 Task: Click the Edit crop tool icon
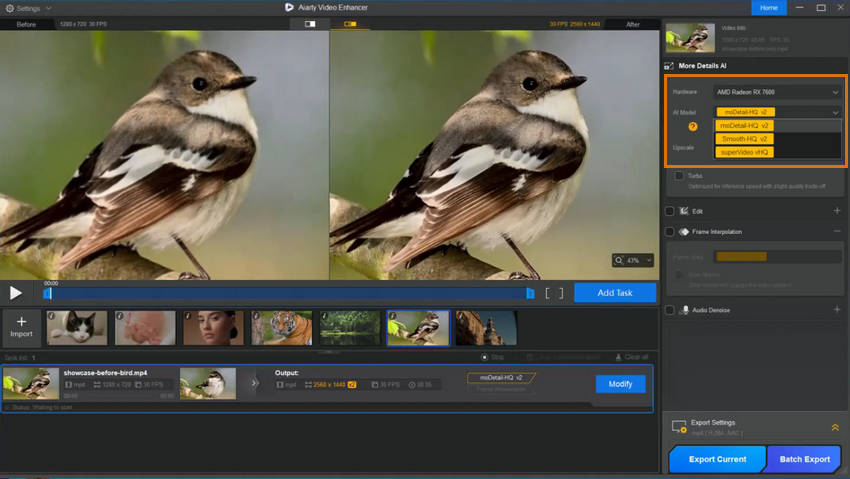tap(684, 211)
